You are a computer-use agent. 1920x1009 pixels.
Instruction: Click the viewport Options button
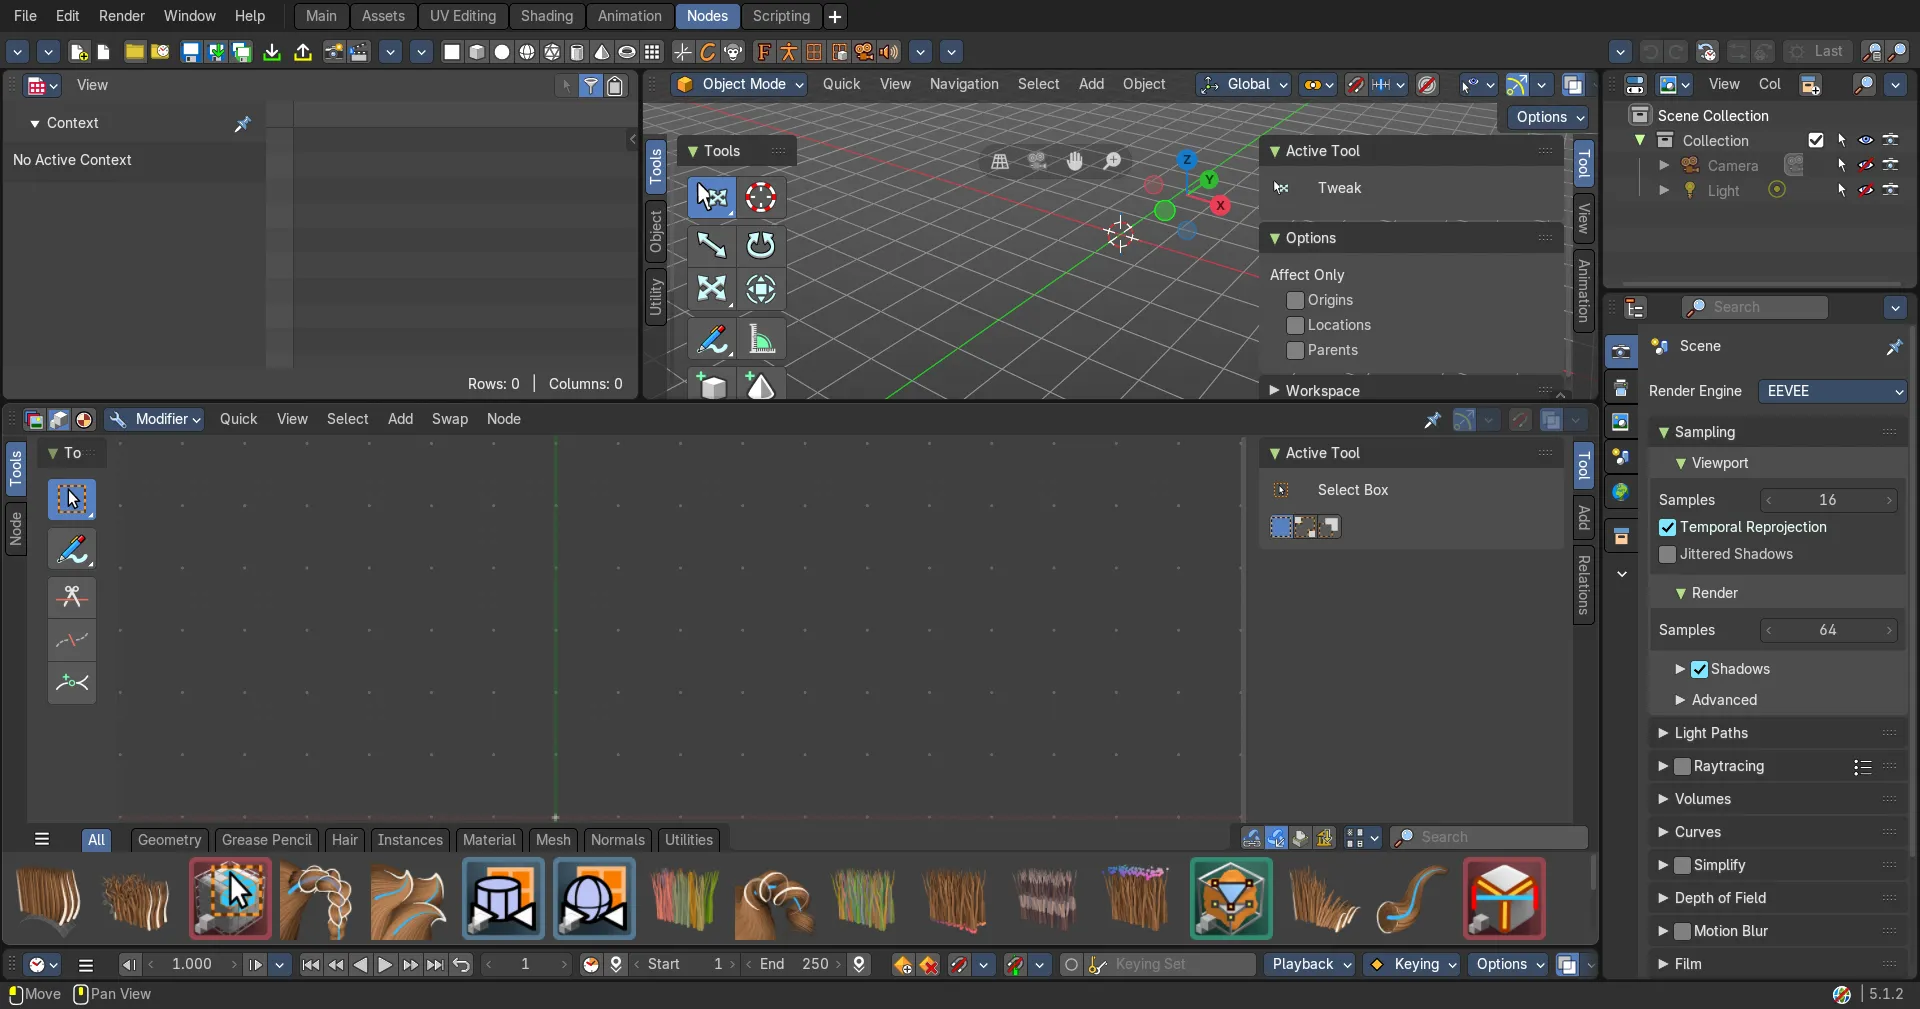pyautogui.click(x=1549, y=117)
